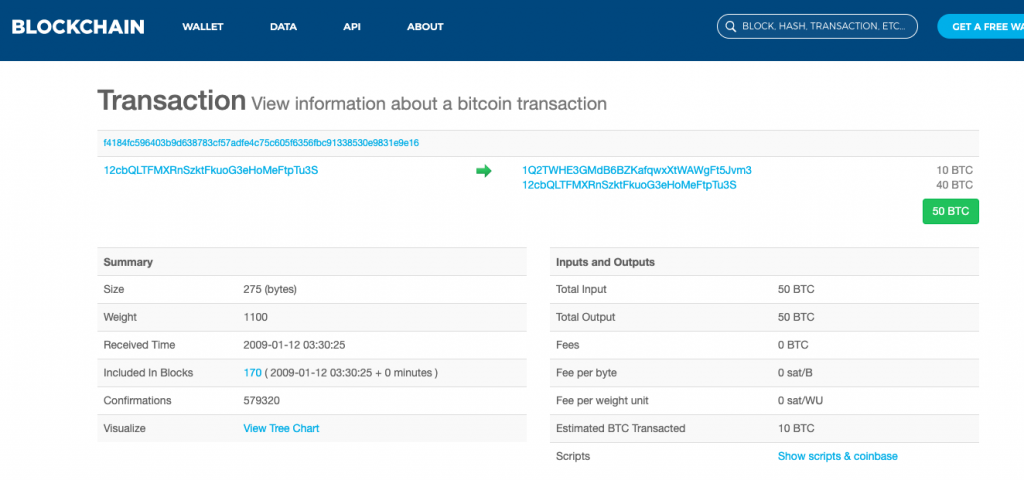The width and height of the screenshot is (1024, 480).
Task: Open the transaction hash link f4184fc5…
Action: click(x=261, y=143)
